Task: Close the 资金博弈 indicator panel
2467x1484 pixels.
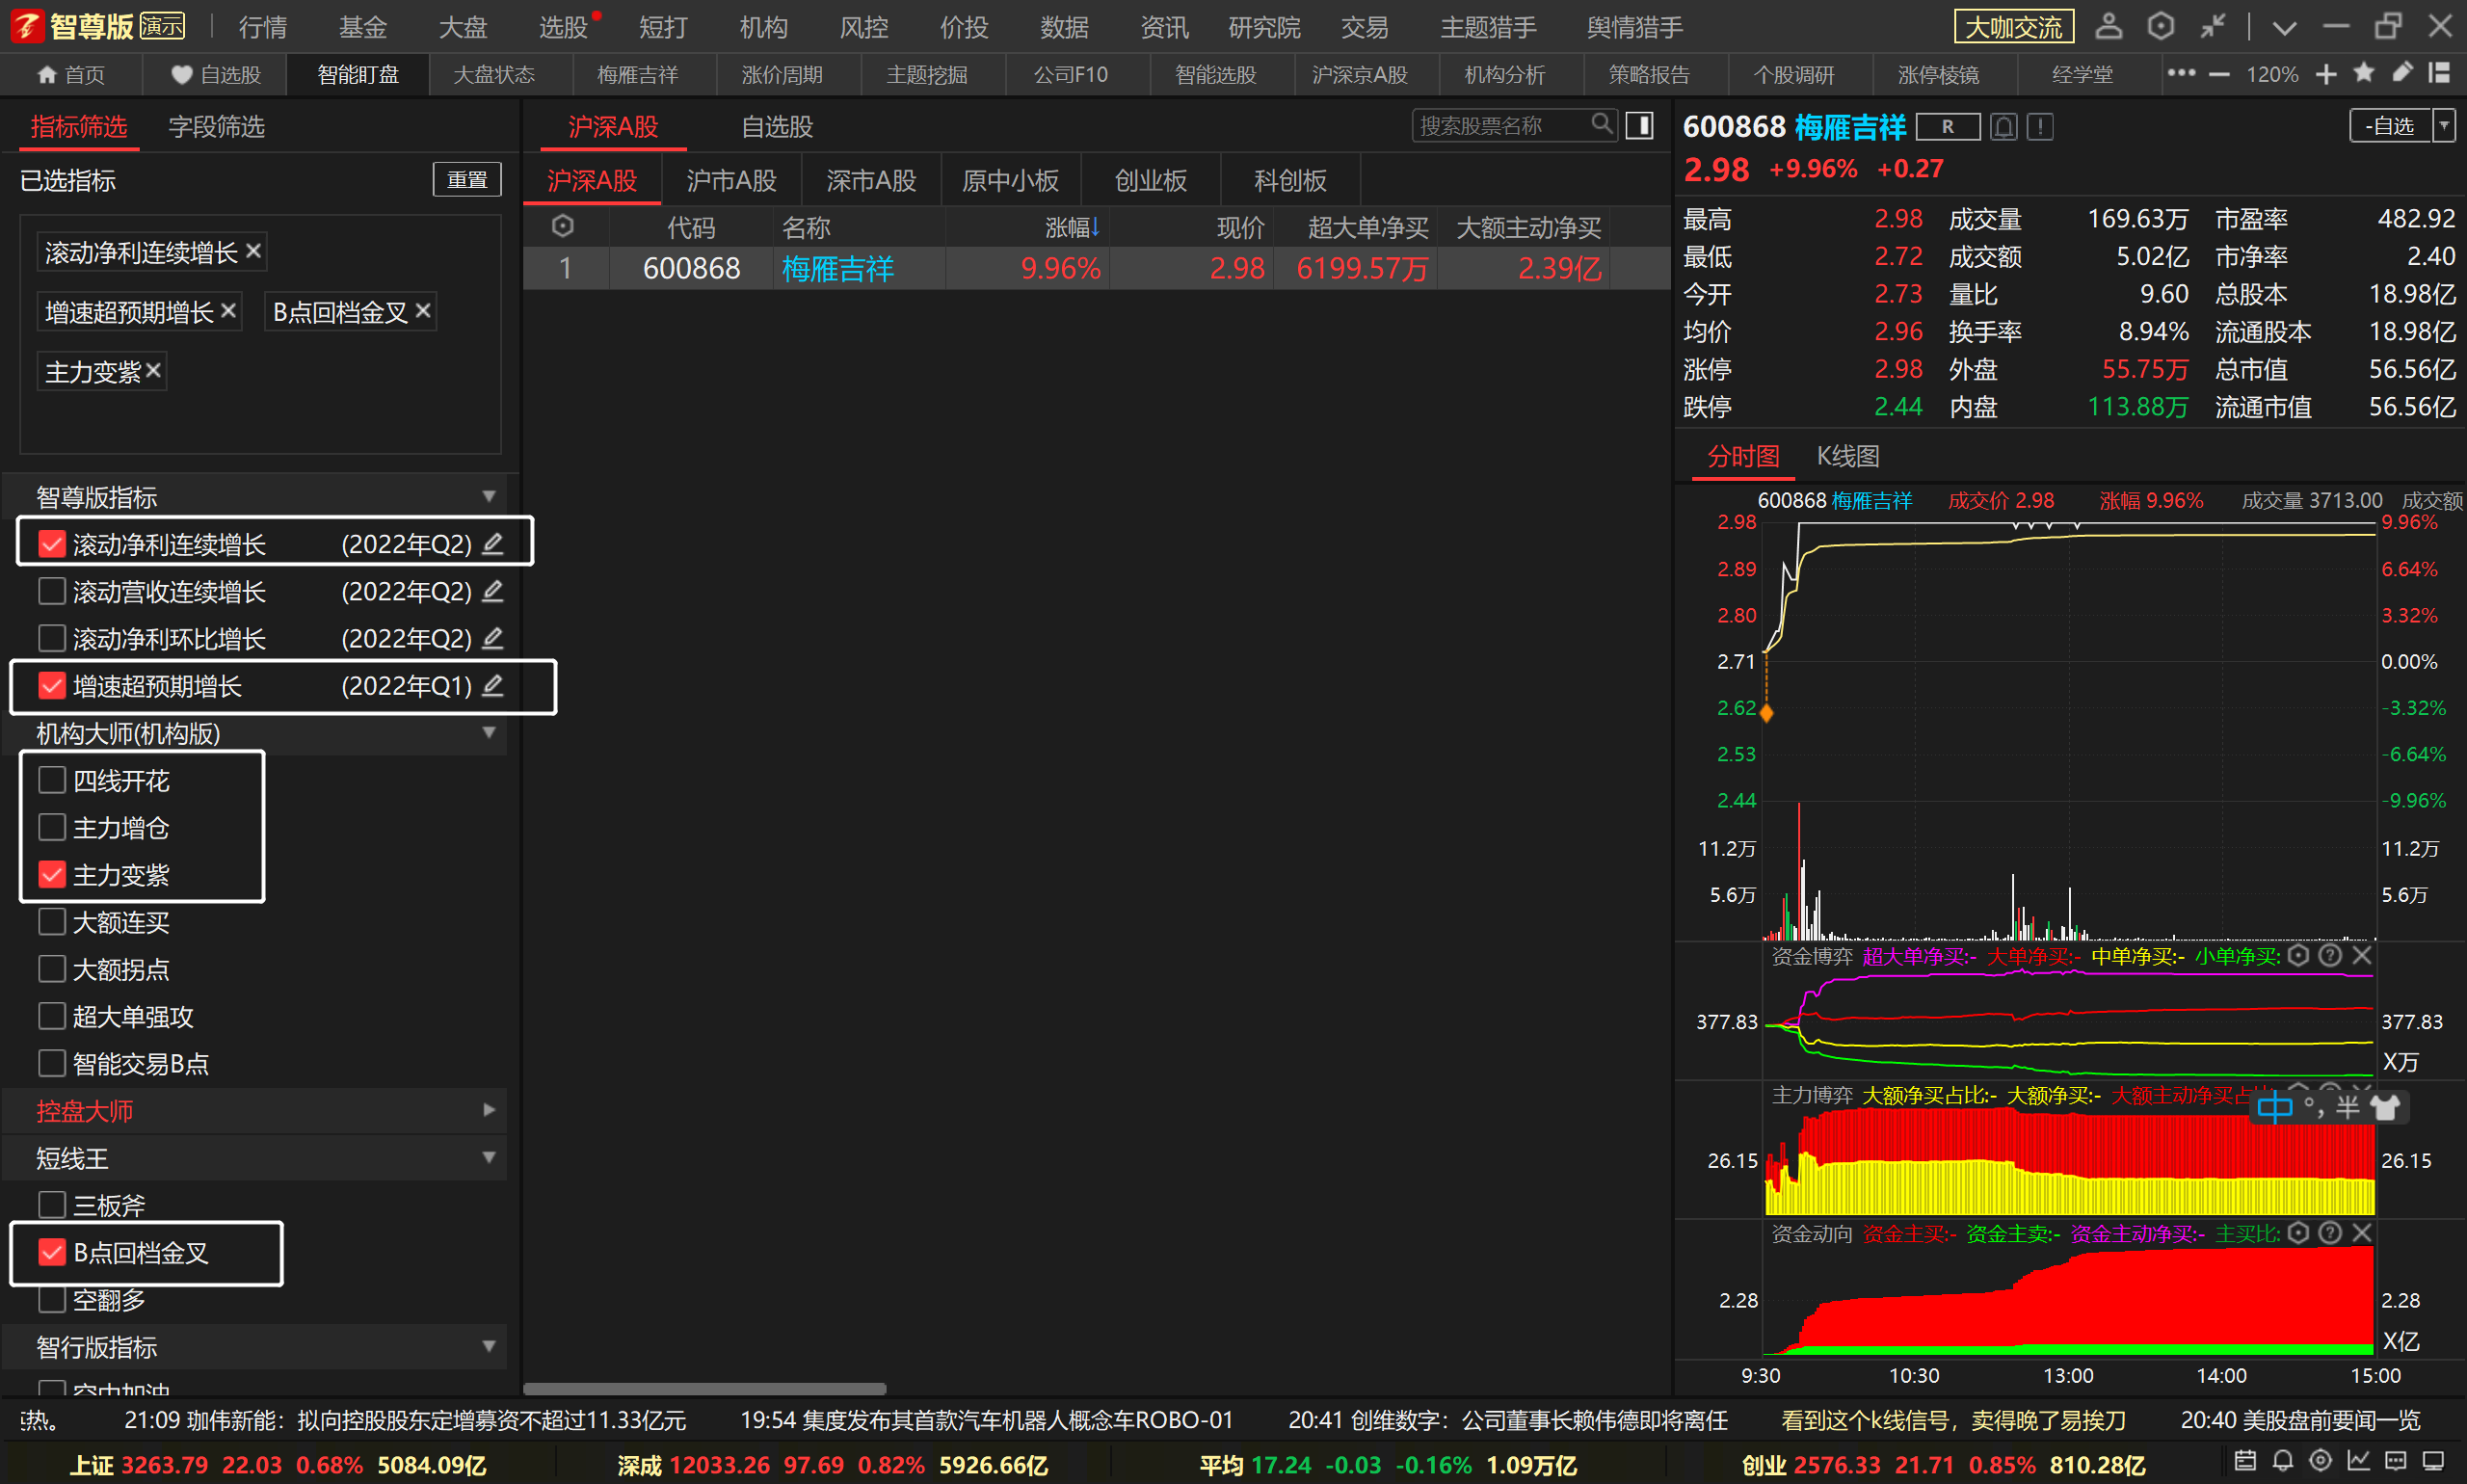Action: pyautogui.click(x=2362, y=955)
